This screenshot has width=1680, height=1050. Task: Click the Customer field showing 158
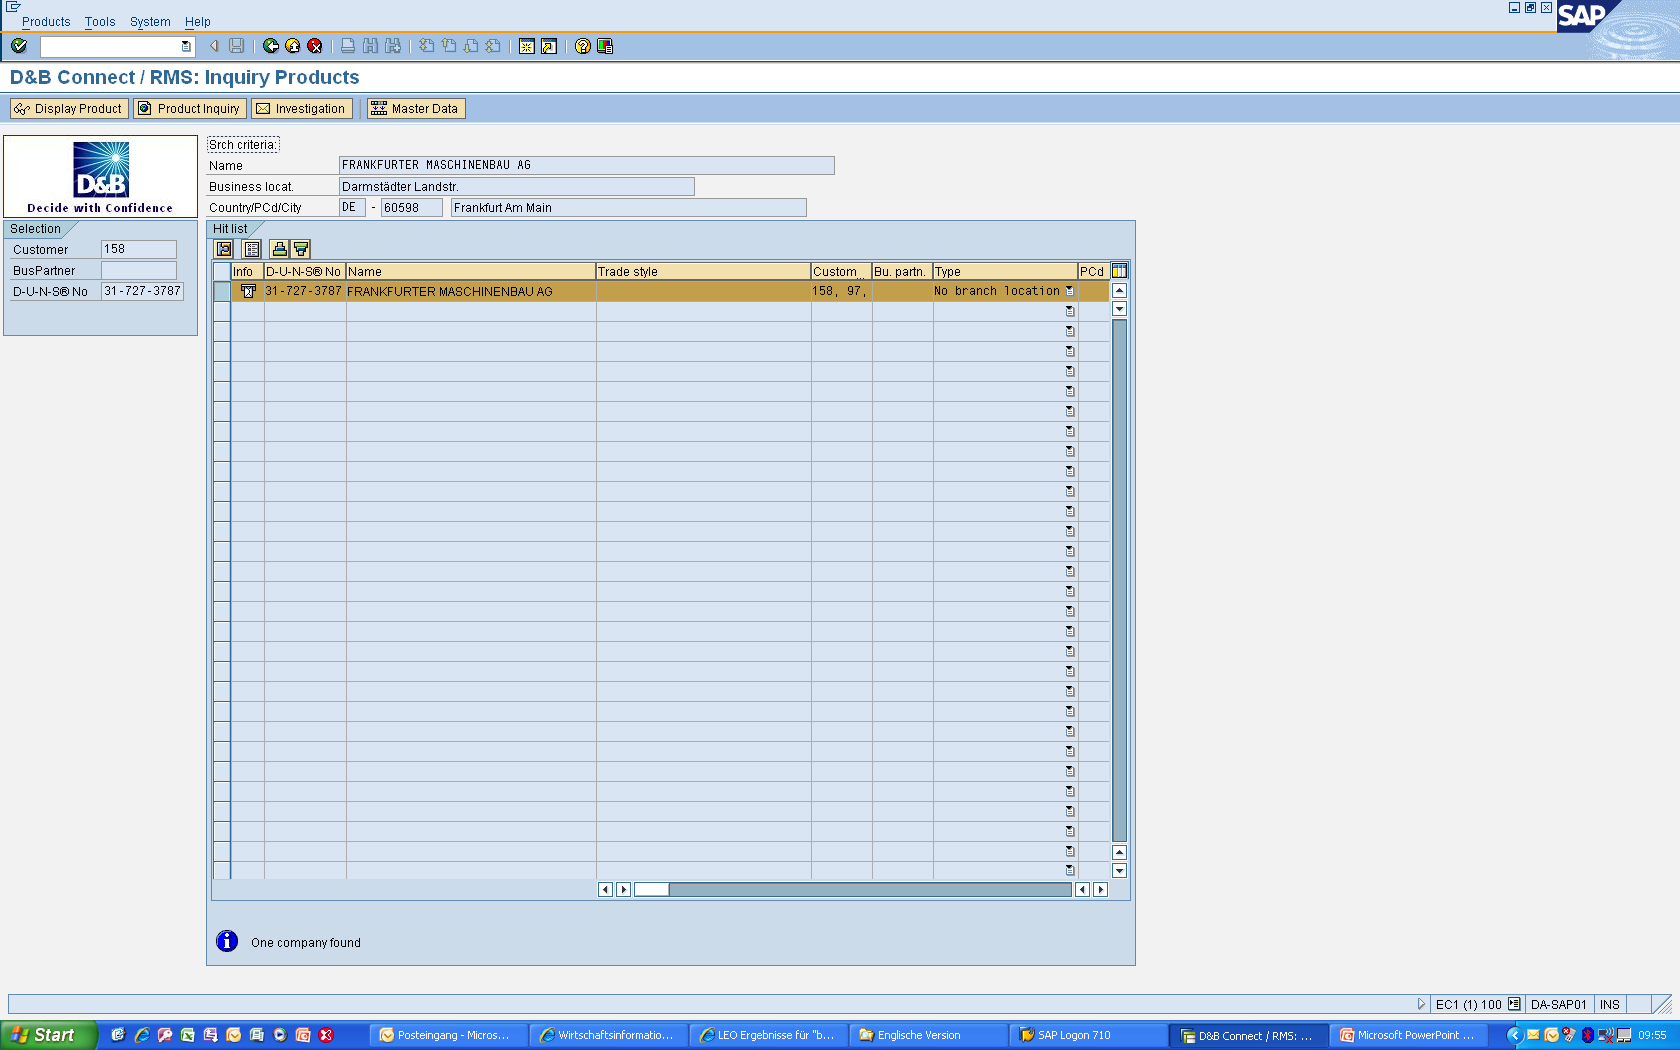coord(139,249)
